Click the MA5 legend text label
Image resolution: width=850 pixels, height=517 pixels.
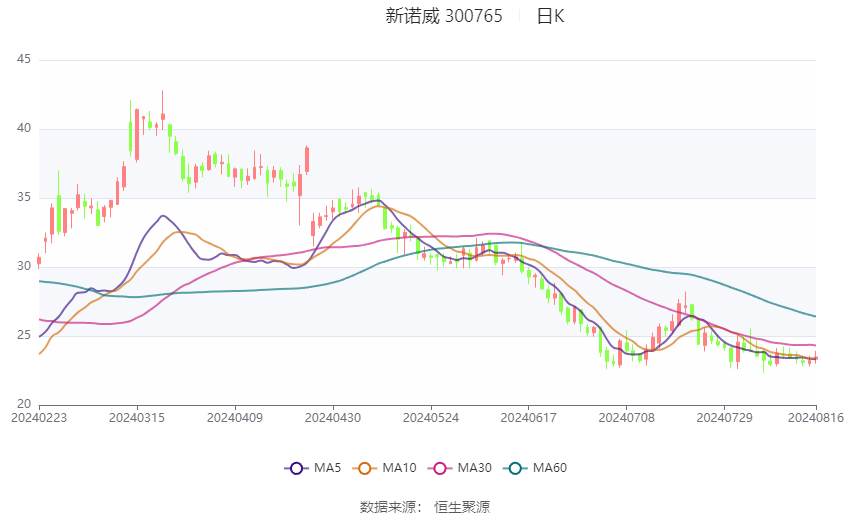pos(327,468)
